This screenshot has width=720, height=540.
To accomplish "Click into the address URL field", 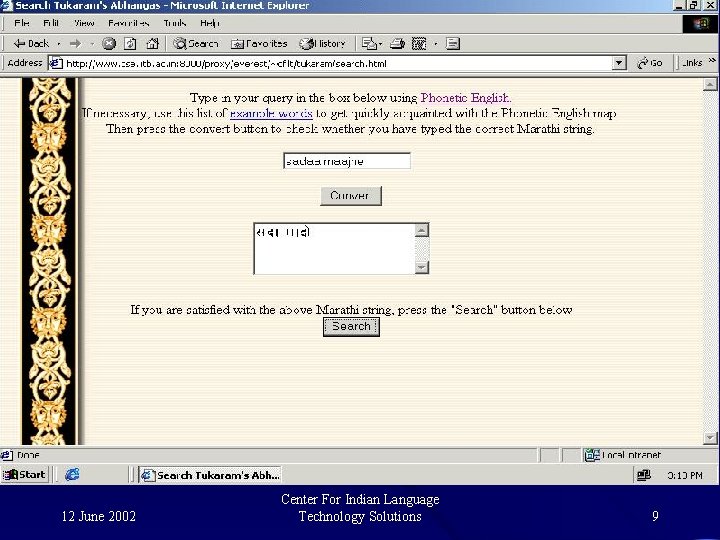I will 338,63.
